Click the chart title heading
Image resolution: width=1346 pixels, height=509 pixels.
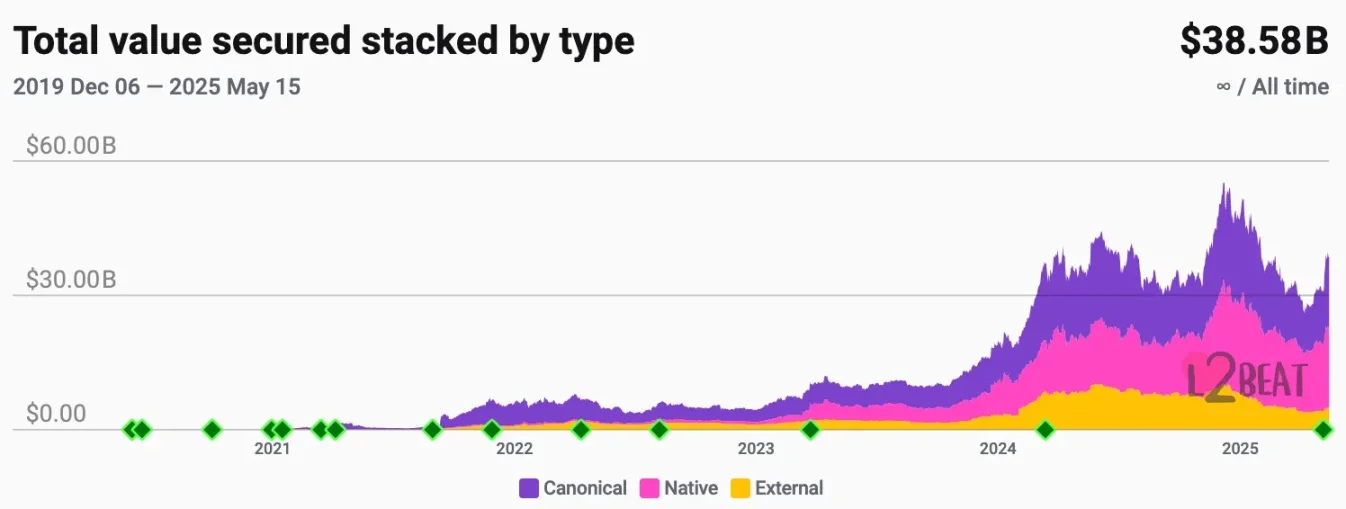click(323, 41)
